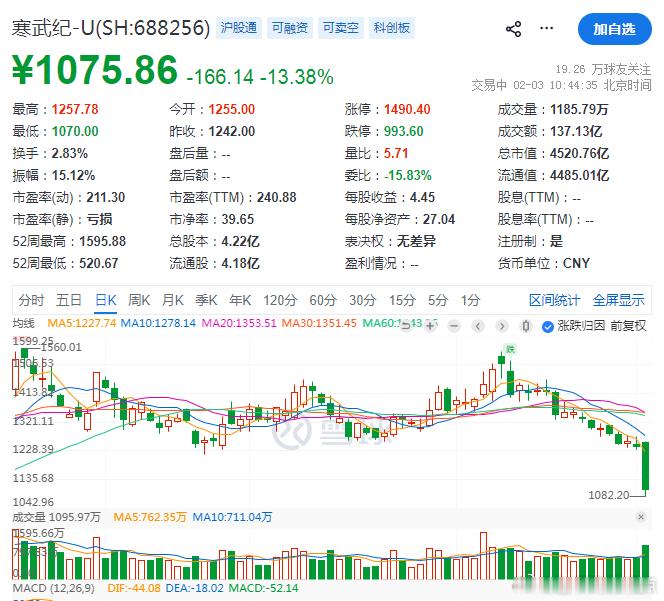Click the DIF:-44.08 value
The image size is (664, 601).
pos(134,588)
